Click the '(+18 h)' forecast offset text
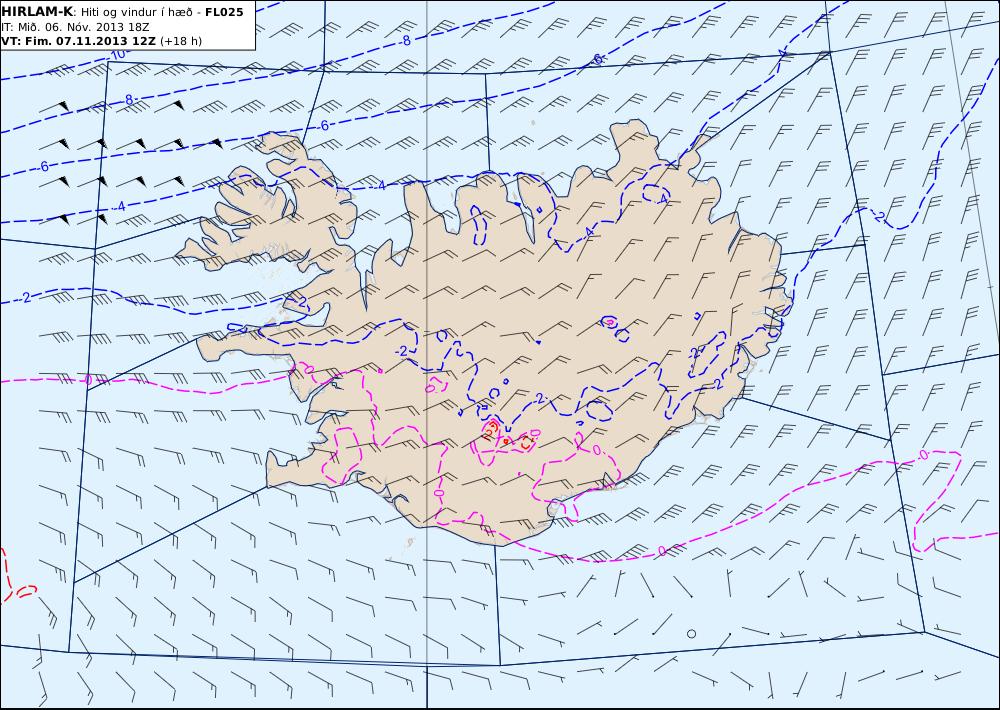 (180, 41)
